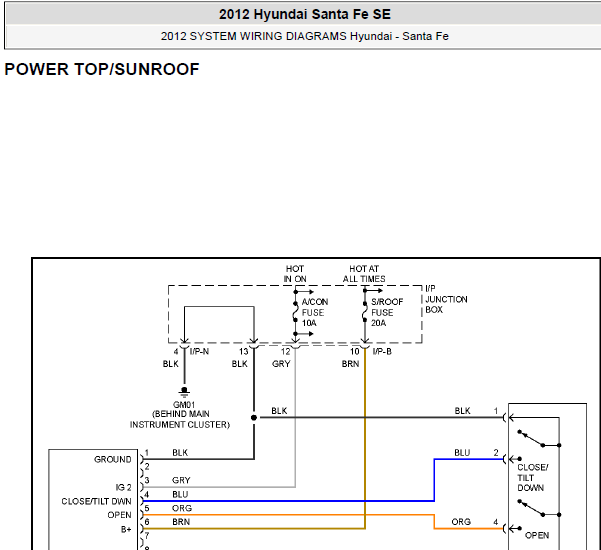
Task: Click the 'I/P-B' connector label
Action: pyautogui.click(x=382, y=351)
